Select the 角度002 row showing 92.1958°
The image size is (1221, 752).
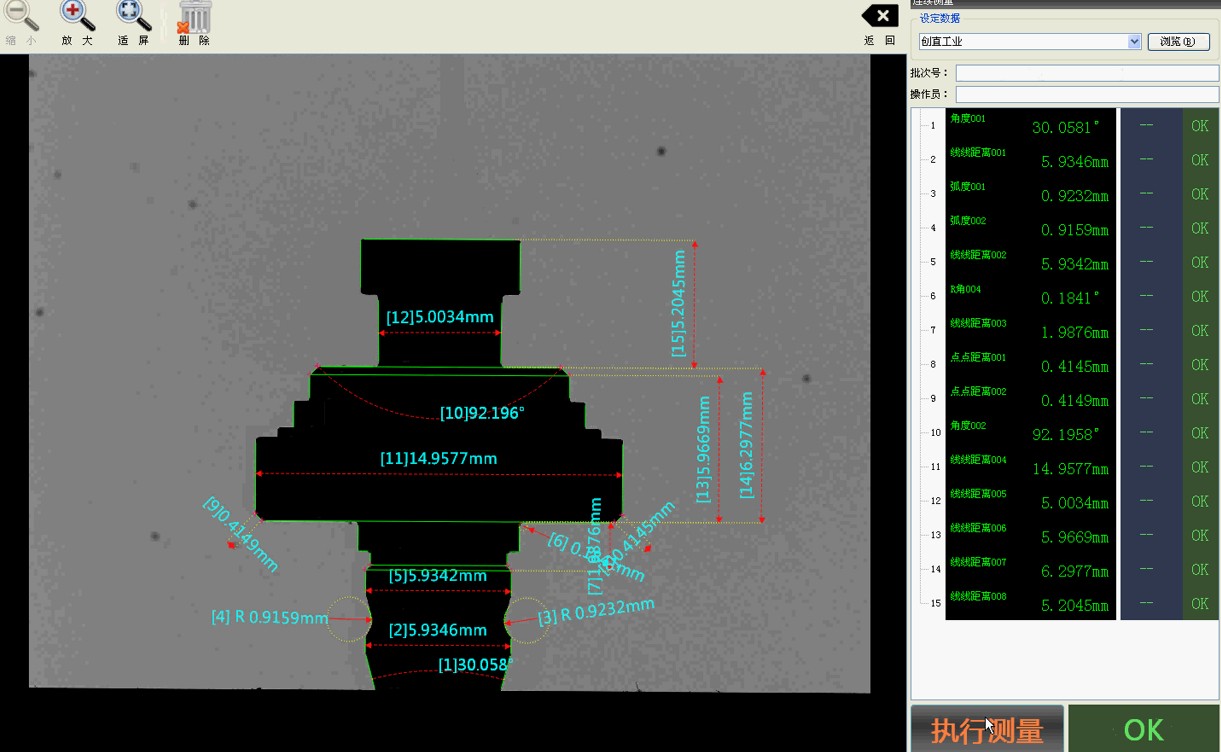[1030, 433]
